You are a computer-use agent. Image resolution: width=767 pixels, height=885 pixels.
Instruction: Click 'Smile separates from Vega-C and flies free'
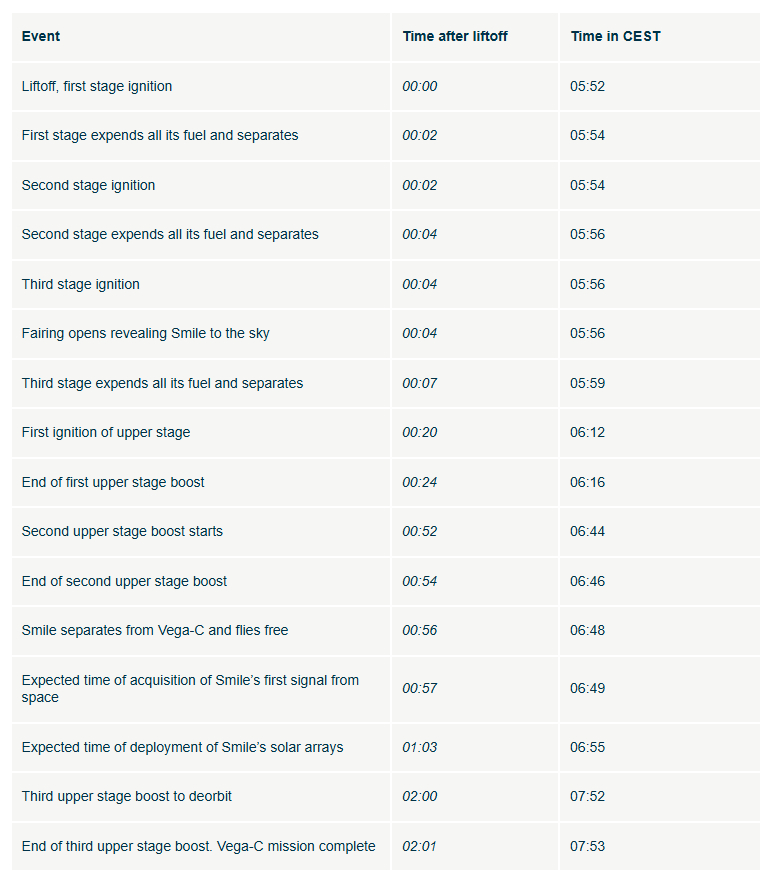155,630
